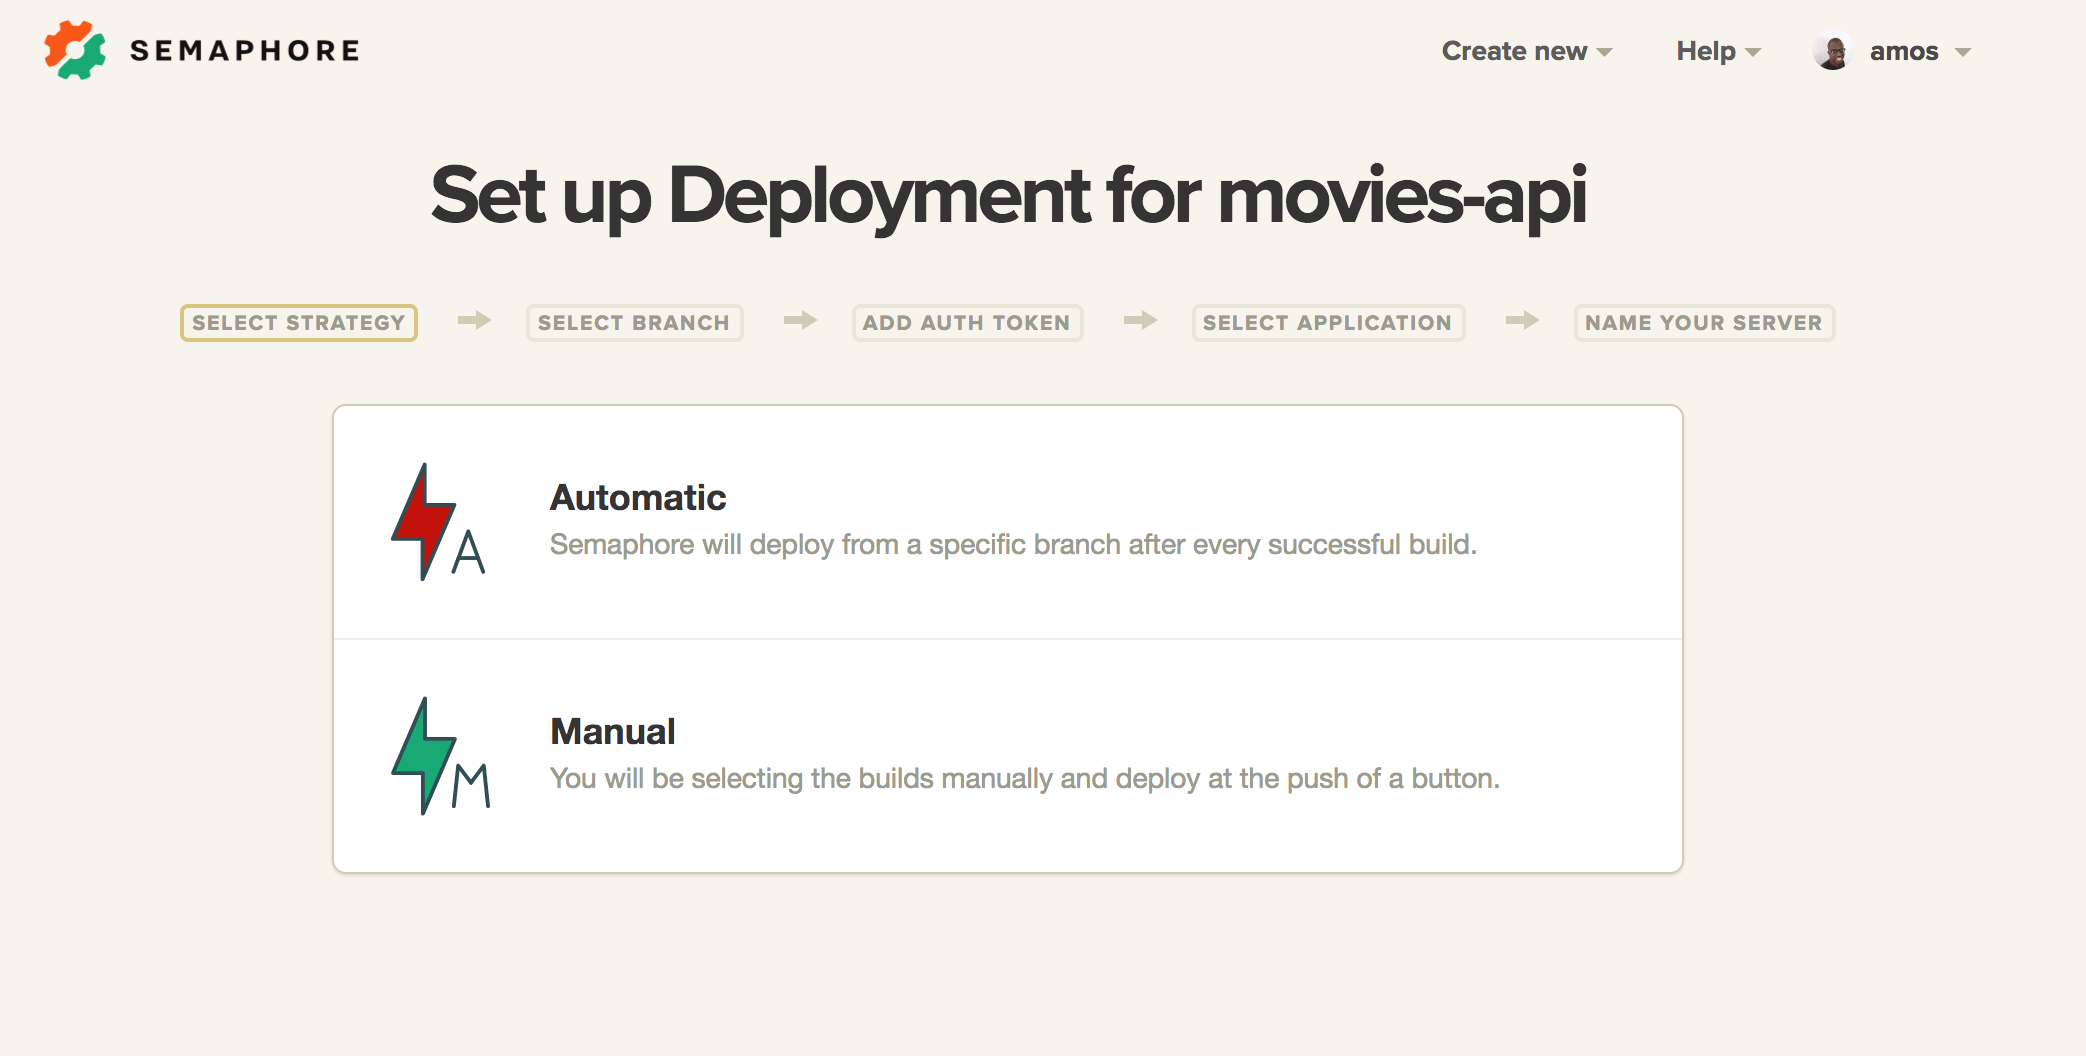Click the Semaphore gear logo icon
The image size is (2086, 1056).
click(75, 50)
